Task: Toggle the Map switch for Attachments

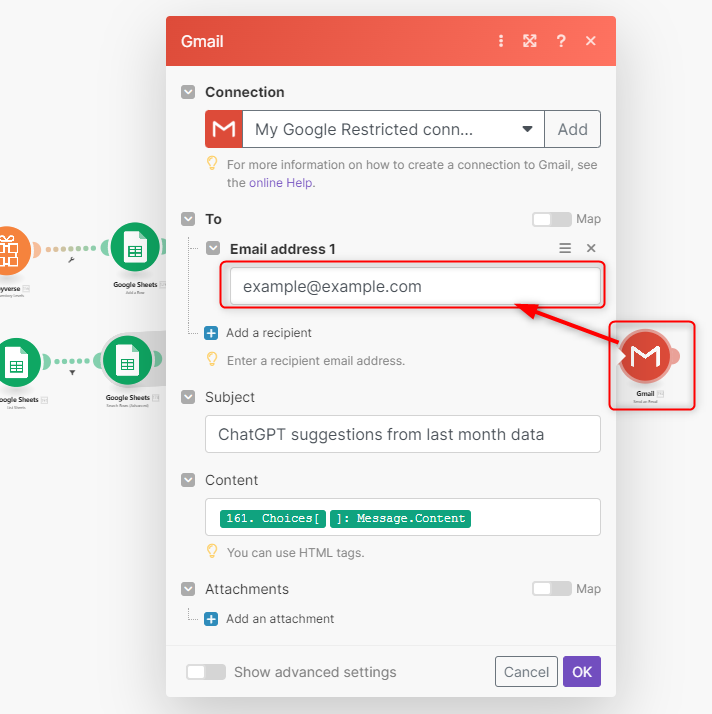Action: 552,589
